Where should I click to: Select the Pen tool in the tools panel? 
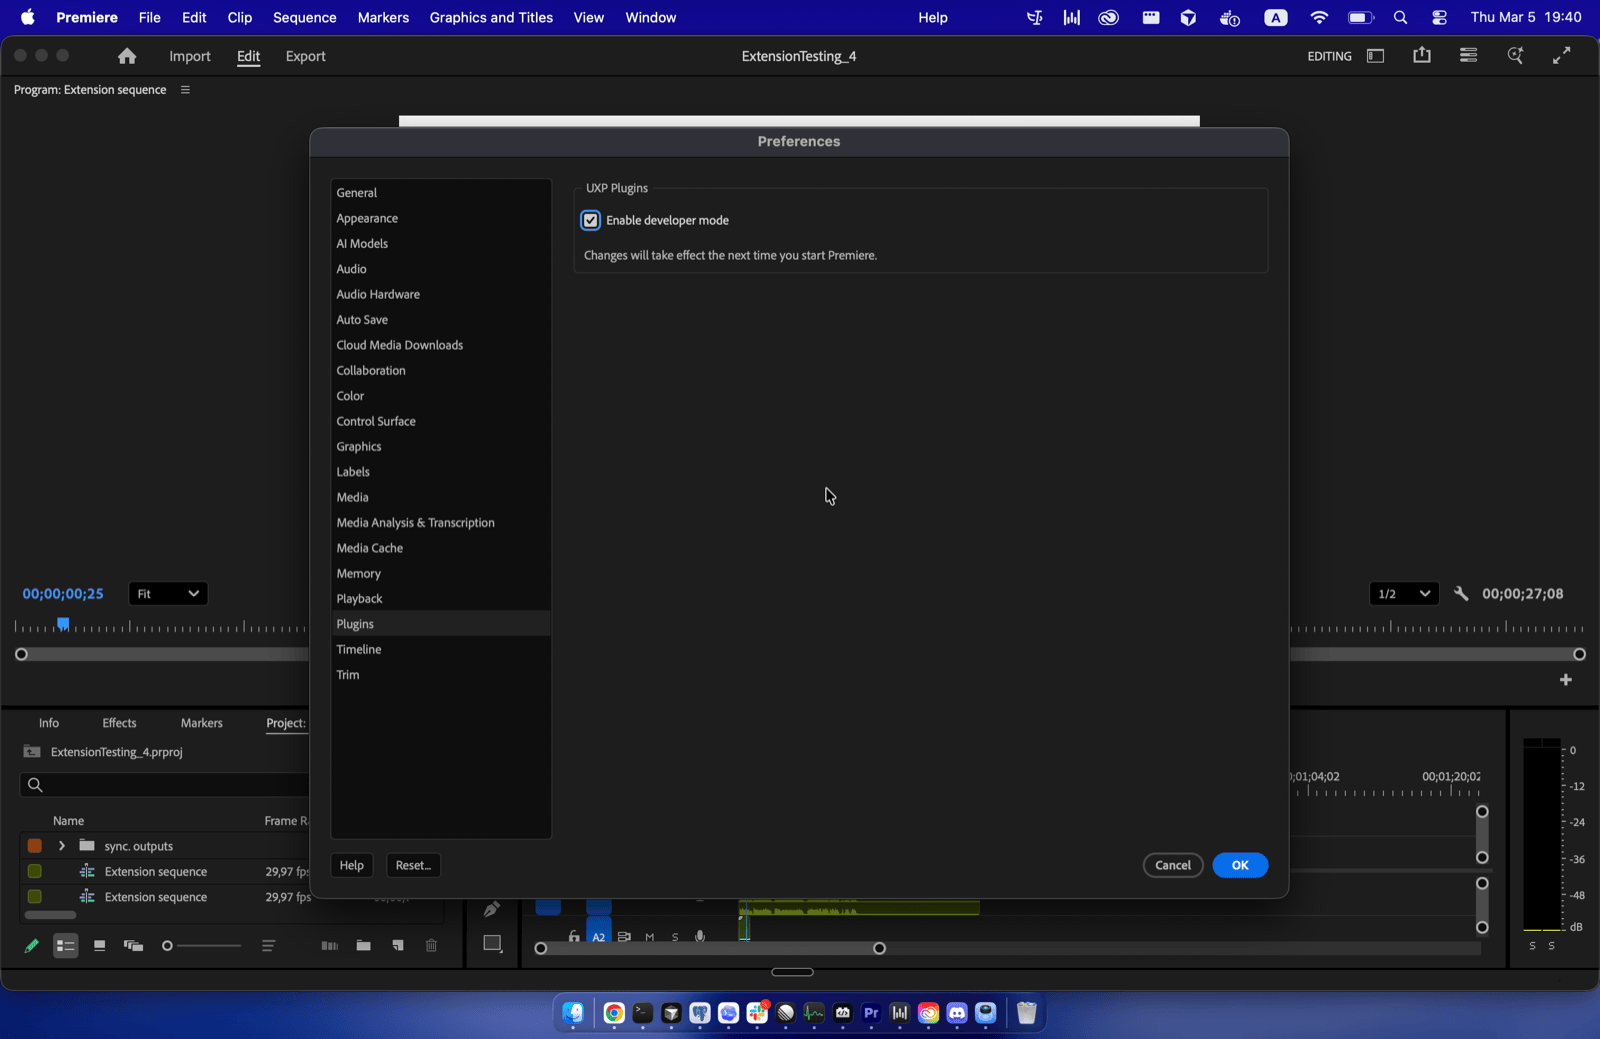tap(492, 909)
